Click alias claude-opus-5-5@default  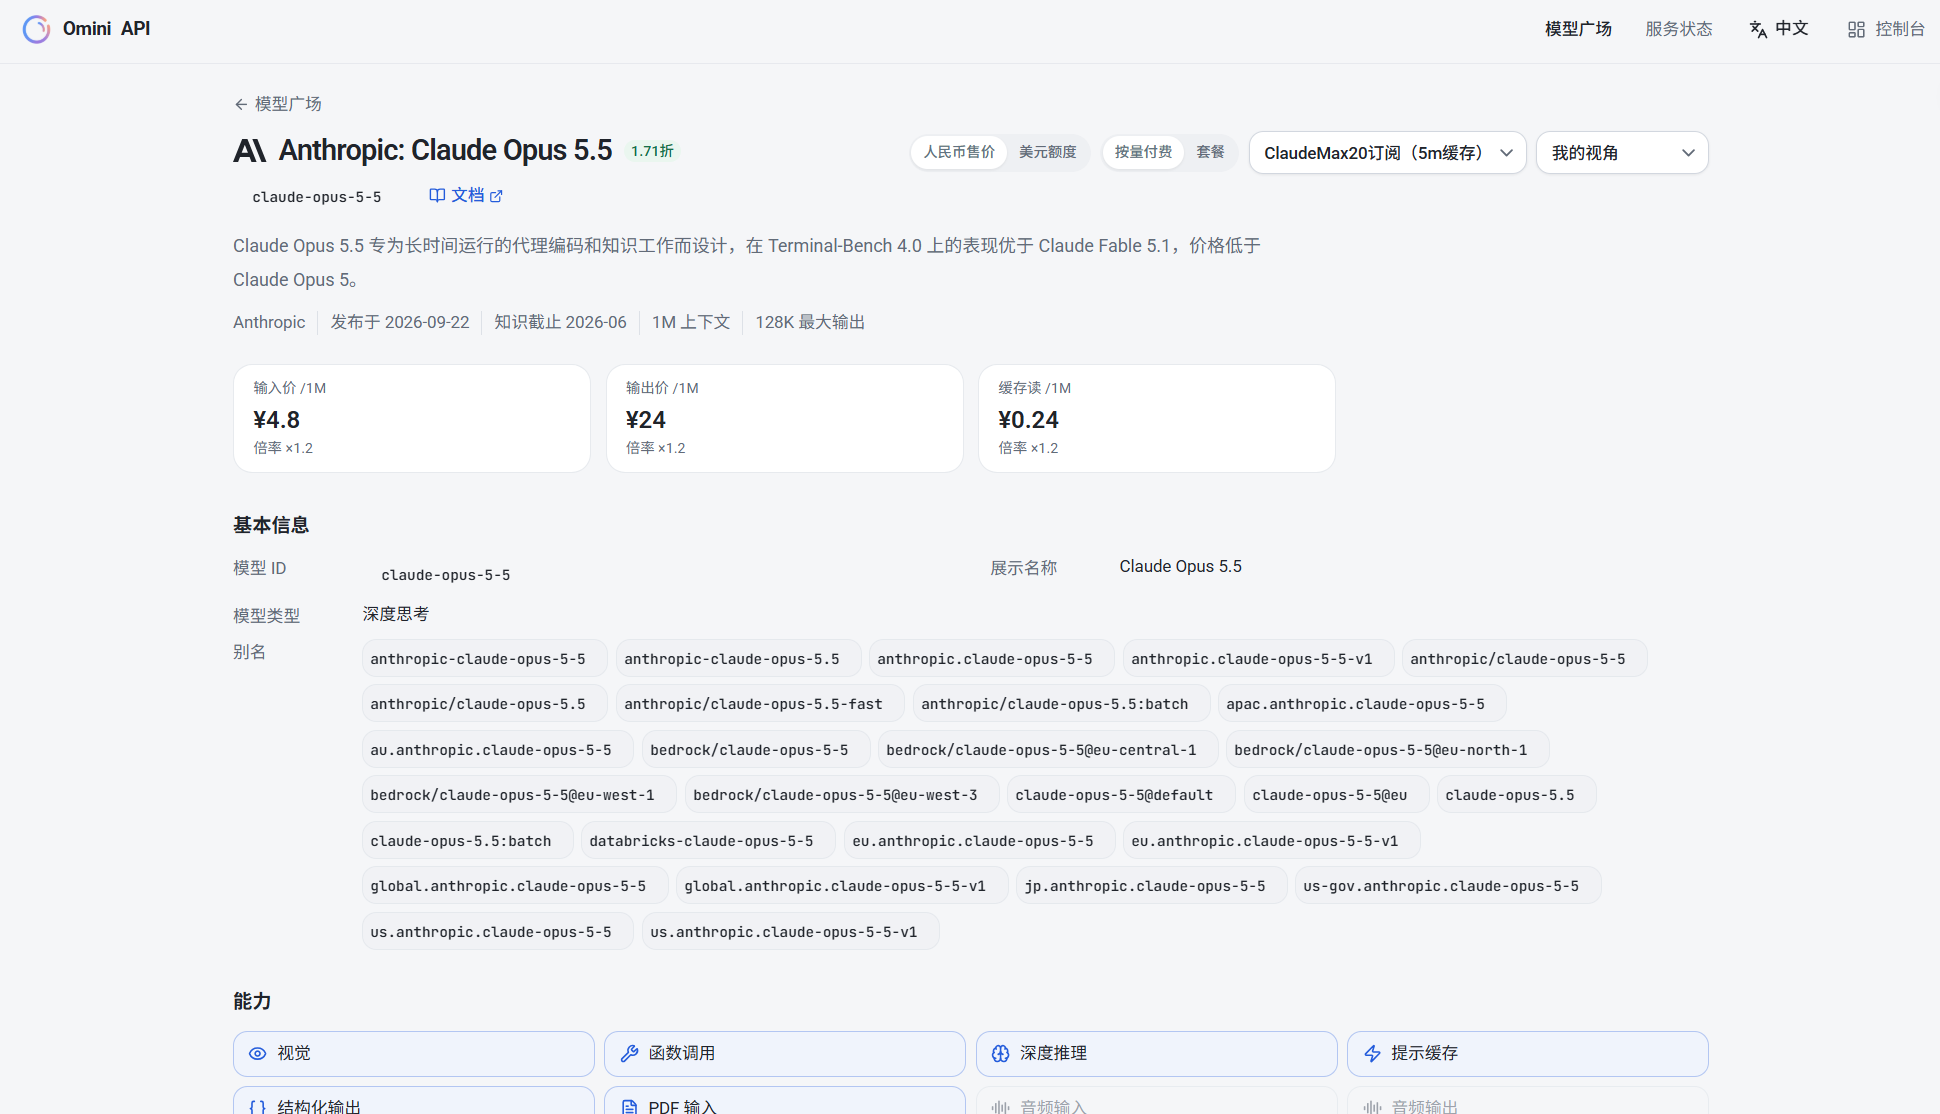coord(1120,795)
